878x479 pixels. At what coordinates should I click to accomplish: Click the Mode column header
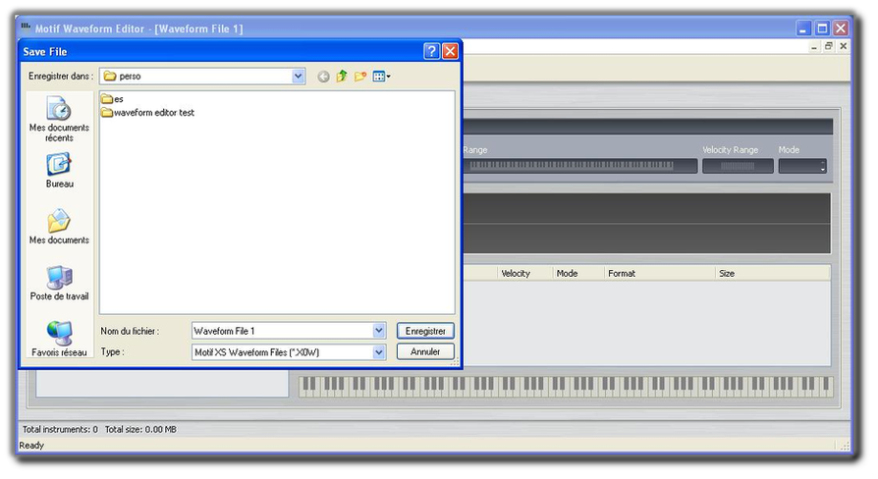coord(578,273)
